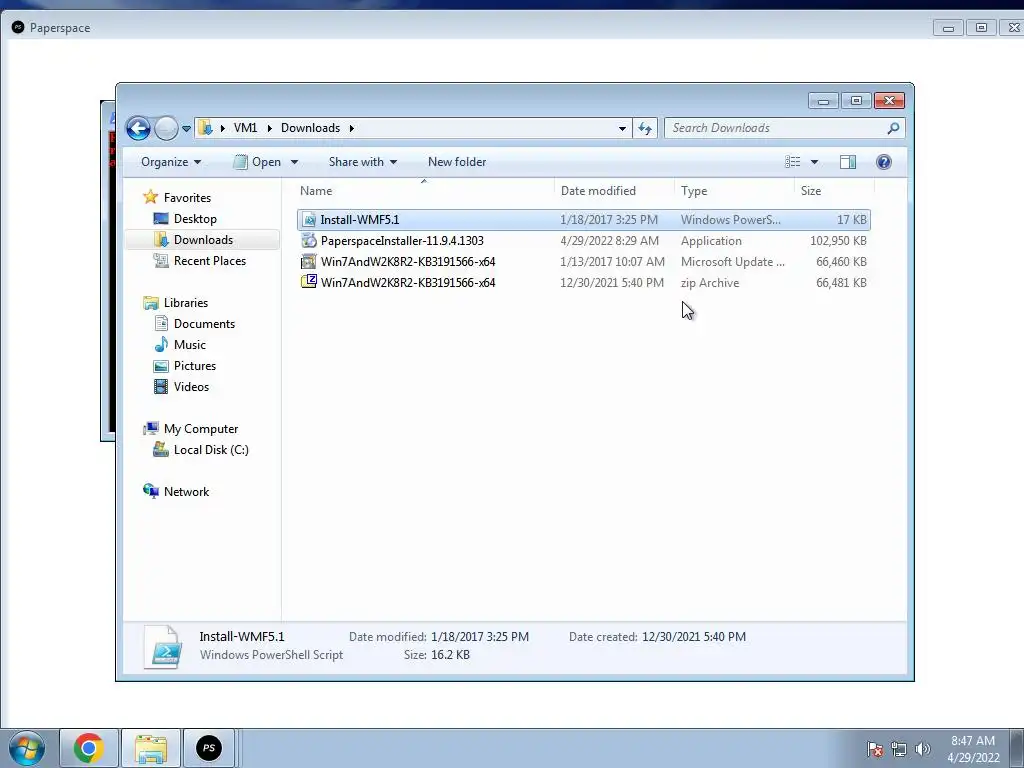Image resolution: width=1024 pixels, height=768 pixels.
Task: Click the Music note icon
Action: coord(161,344)
